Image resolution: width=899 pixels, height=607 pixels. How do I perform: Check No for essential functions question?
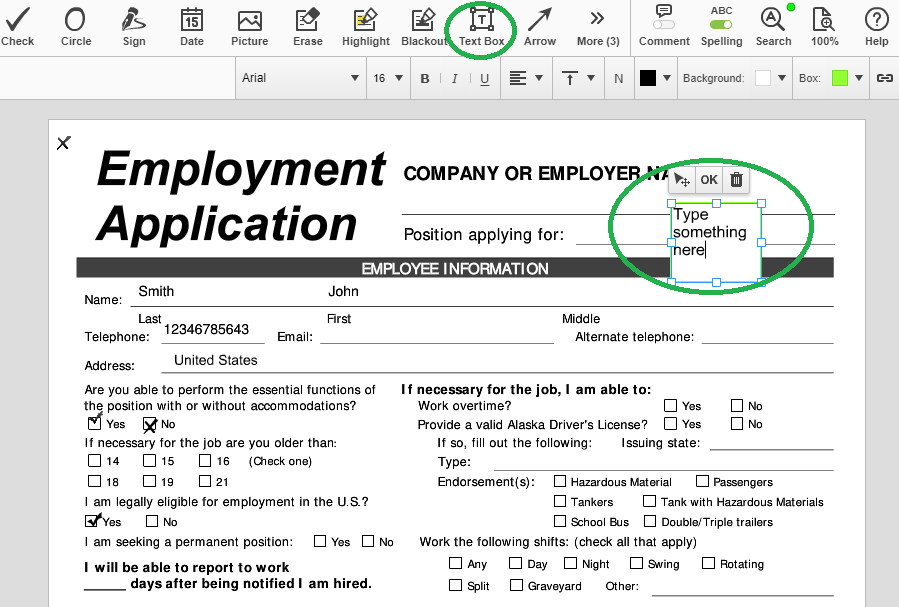pos(150,424)
